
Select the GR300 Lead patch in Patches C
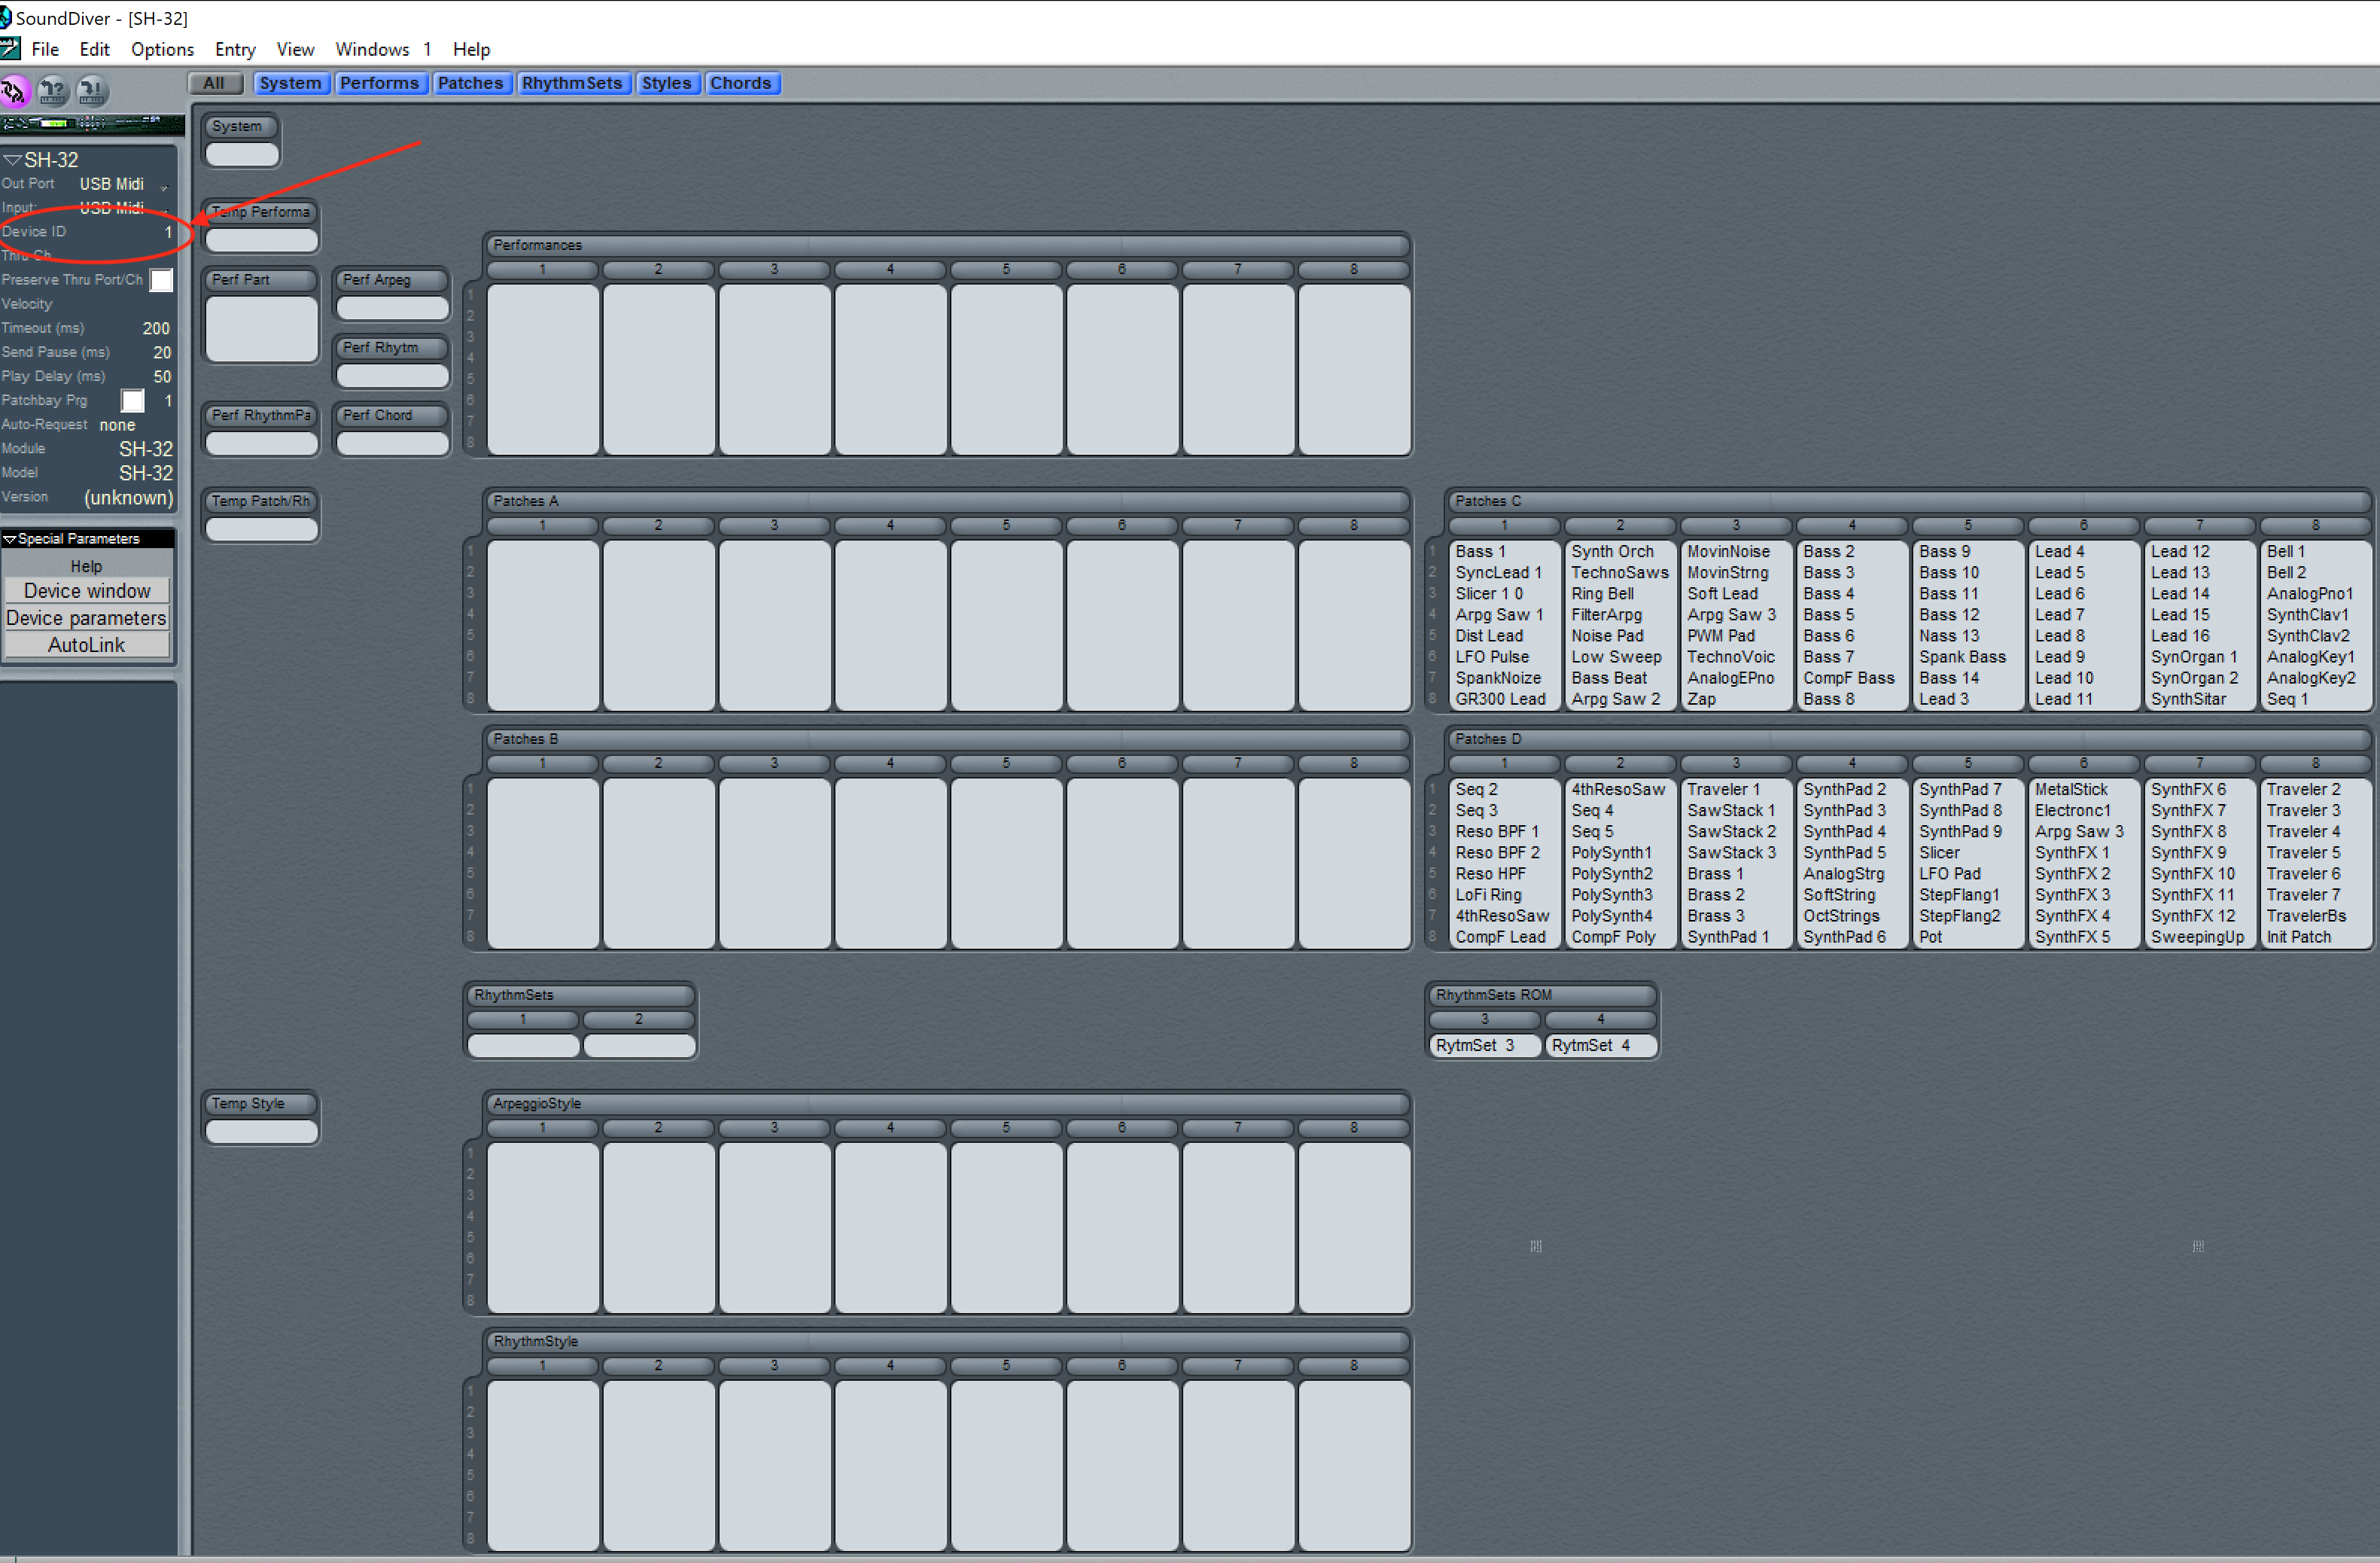coord(1500,699)
